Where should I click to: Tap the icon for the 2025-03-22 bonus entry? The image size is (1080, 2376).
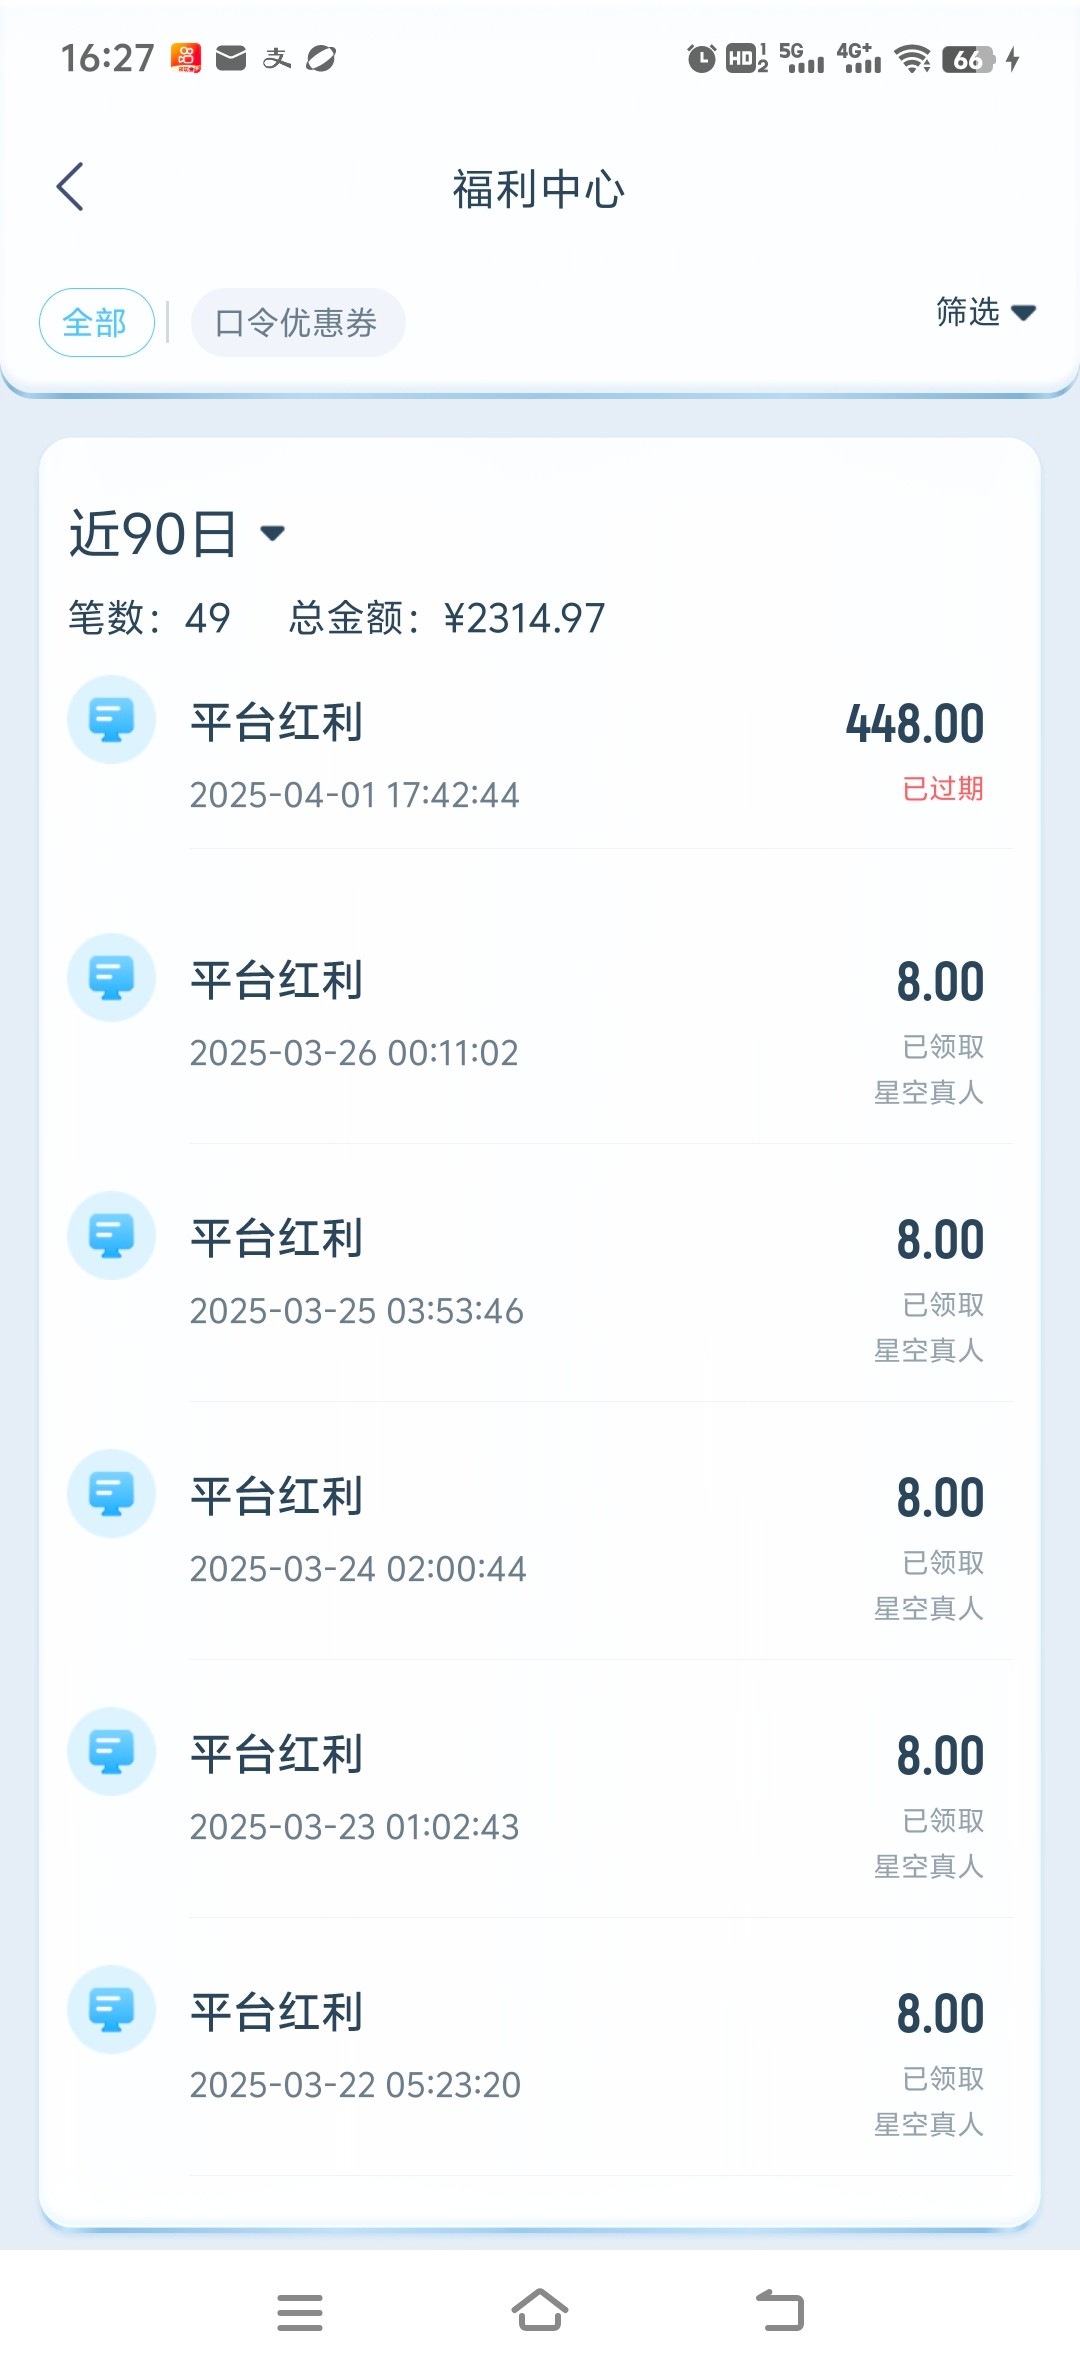pos(111,2010)
